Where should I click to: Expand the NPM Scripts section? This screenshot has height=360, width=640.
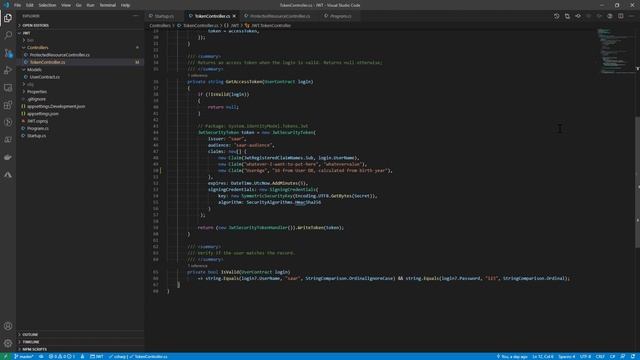[80, 349]
